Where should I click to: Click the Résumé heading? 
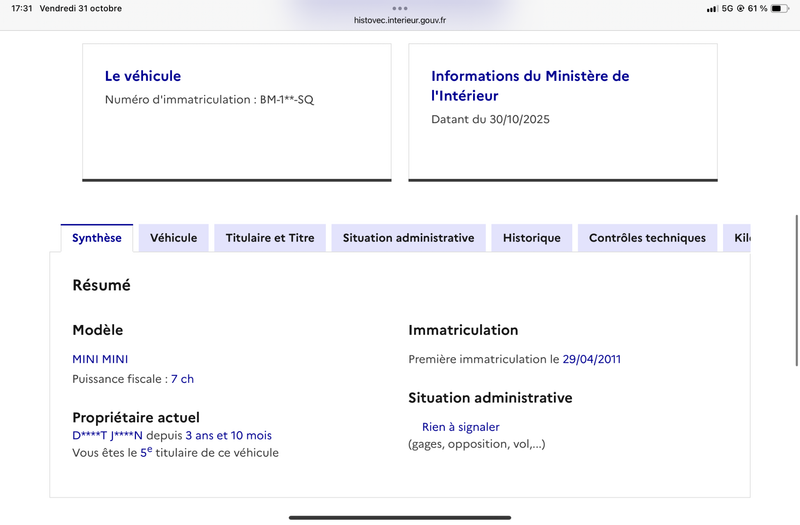tap(102, 285)
